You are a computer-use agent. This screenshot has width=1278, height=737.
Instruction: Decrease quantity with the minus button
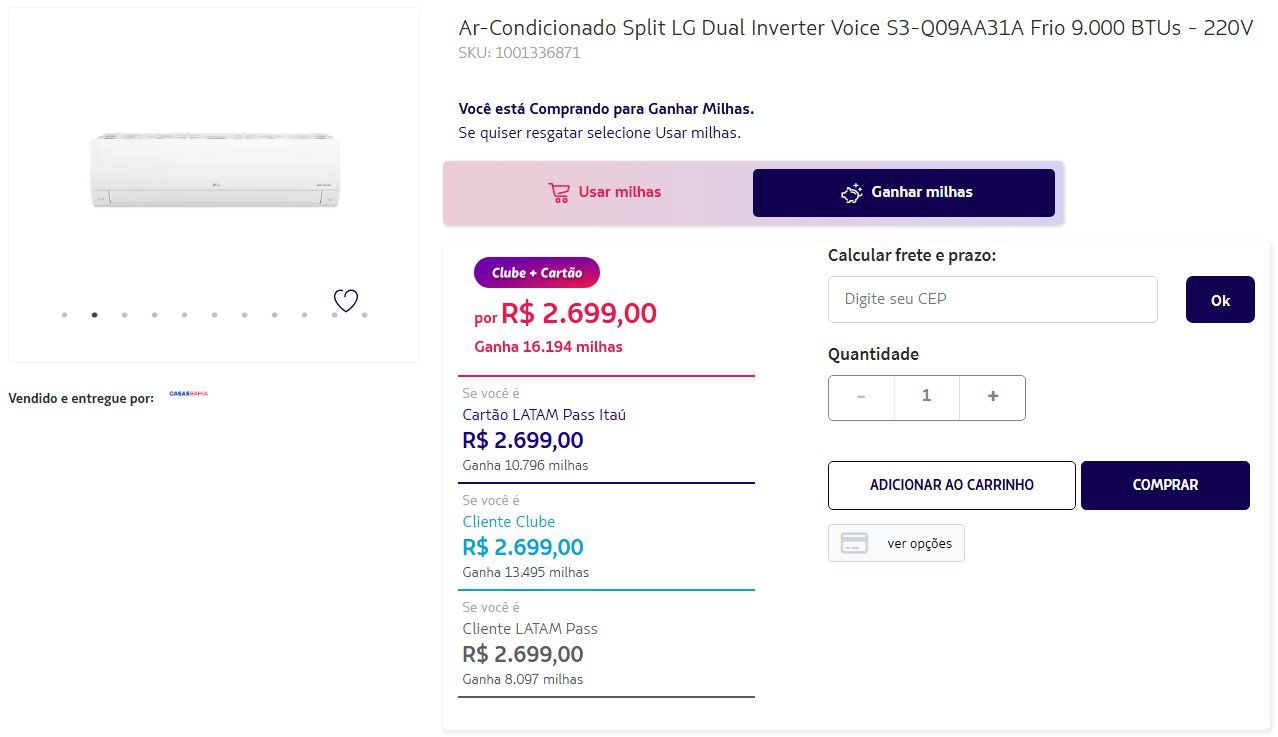861,397
